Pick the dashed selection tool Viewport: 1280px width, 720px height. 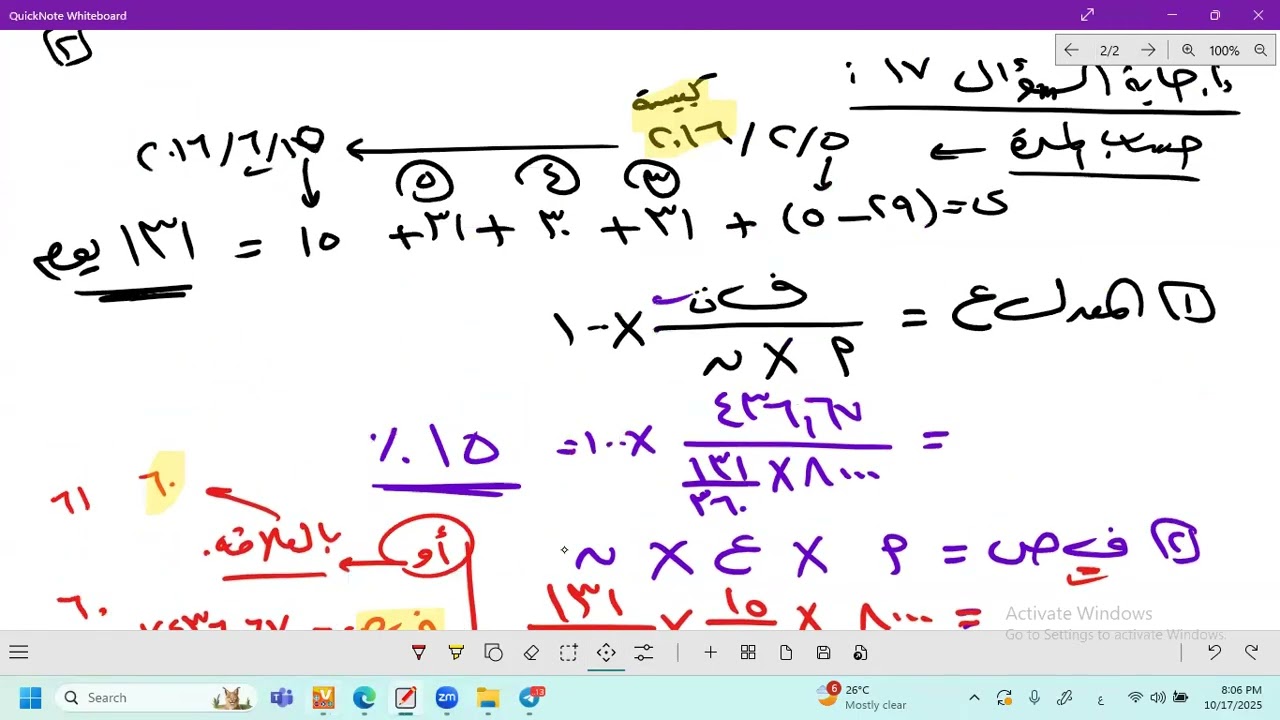click(x=568, y=653)
